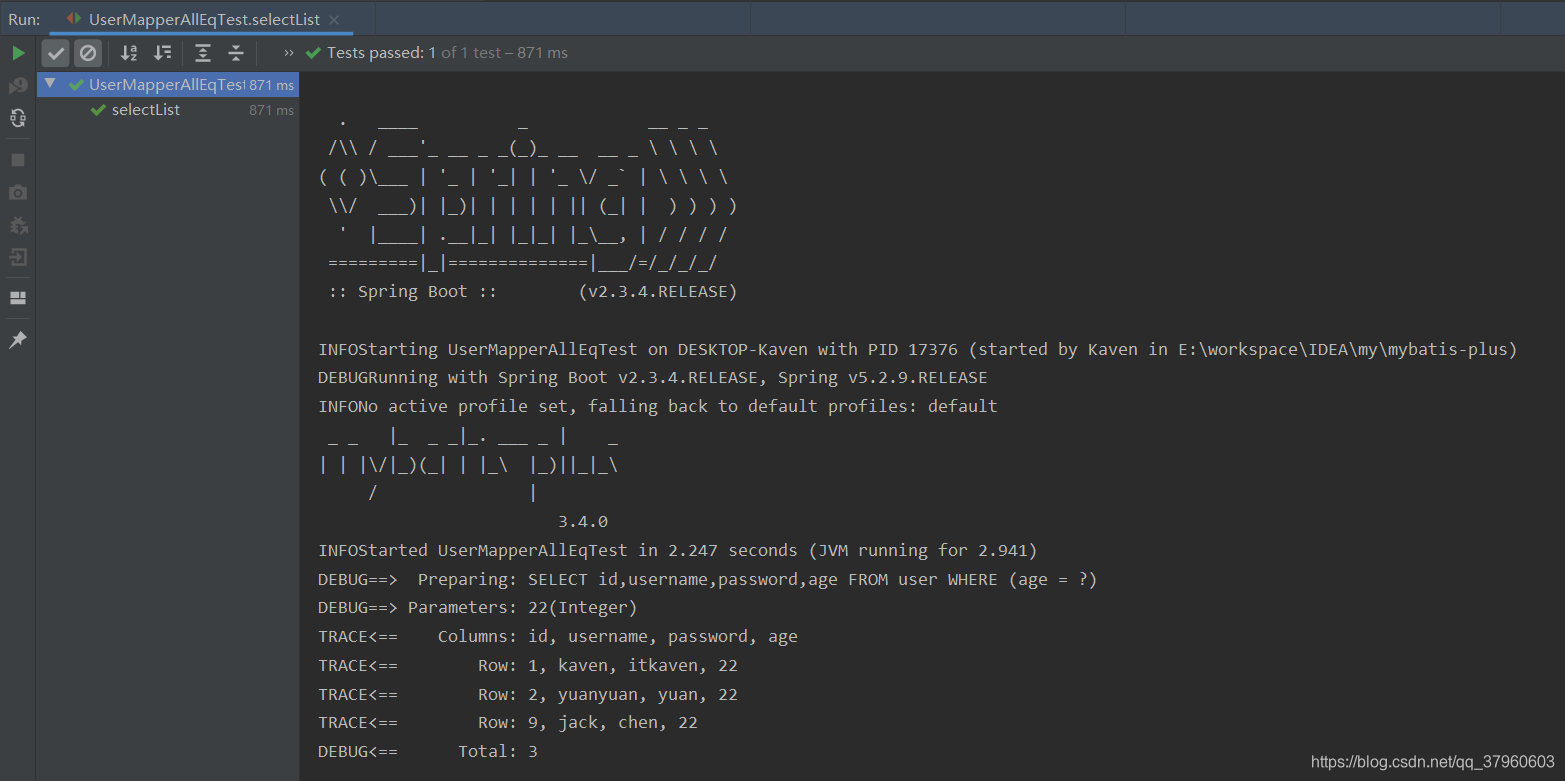Click the 'DEBUGRunning with Spring Boot' log line

[653, 378]
